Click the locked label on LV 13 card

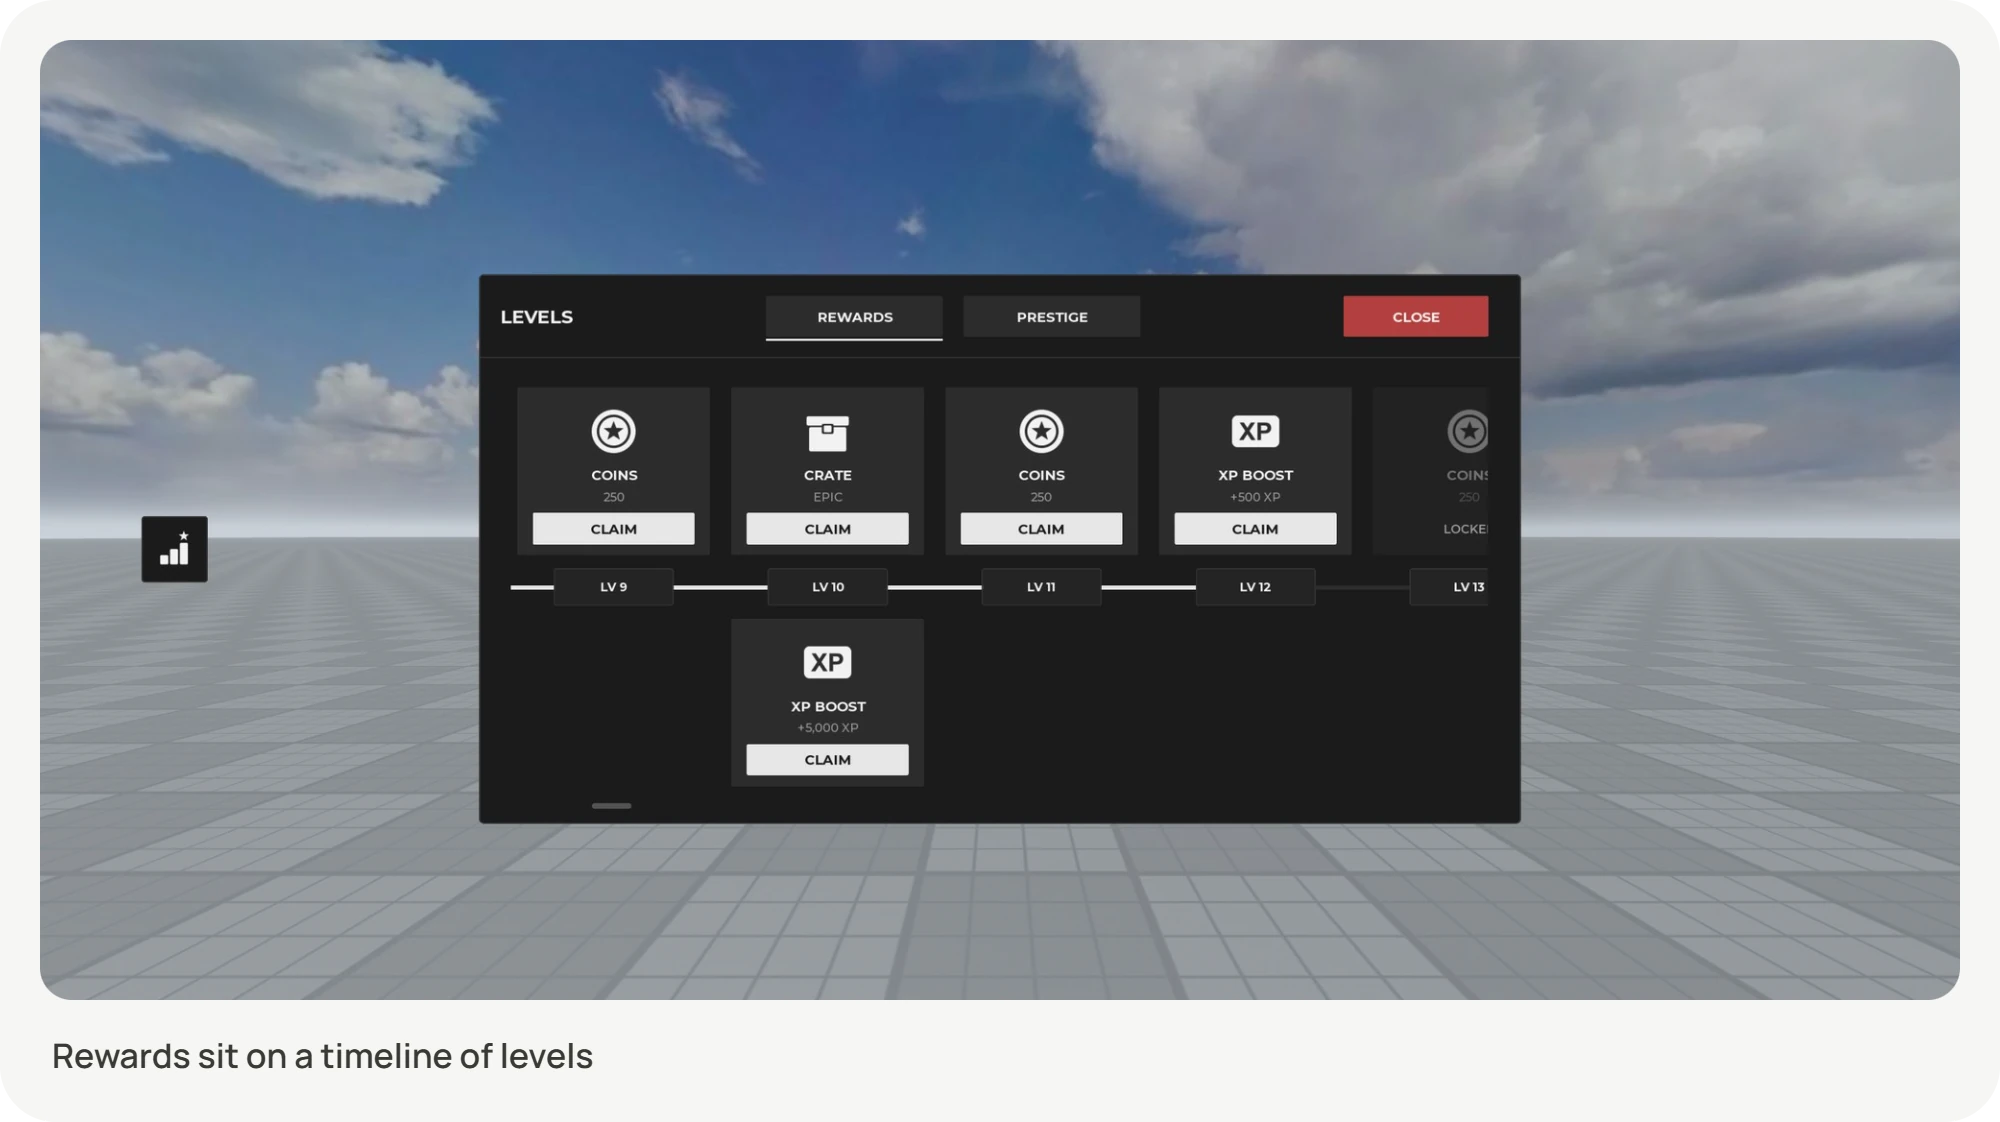1465,529
